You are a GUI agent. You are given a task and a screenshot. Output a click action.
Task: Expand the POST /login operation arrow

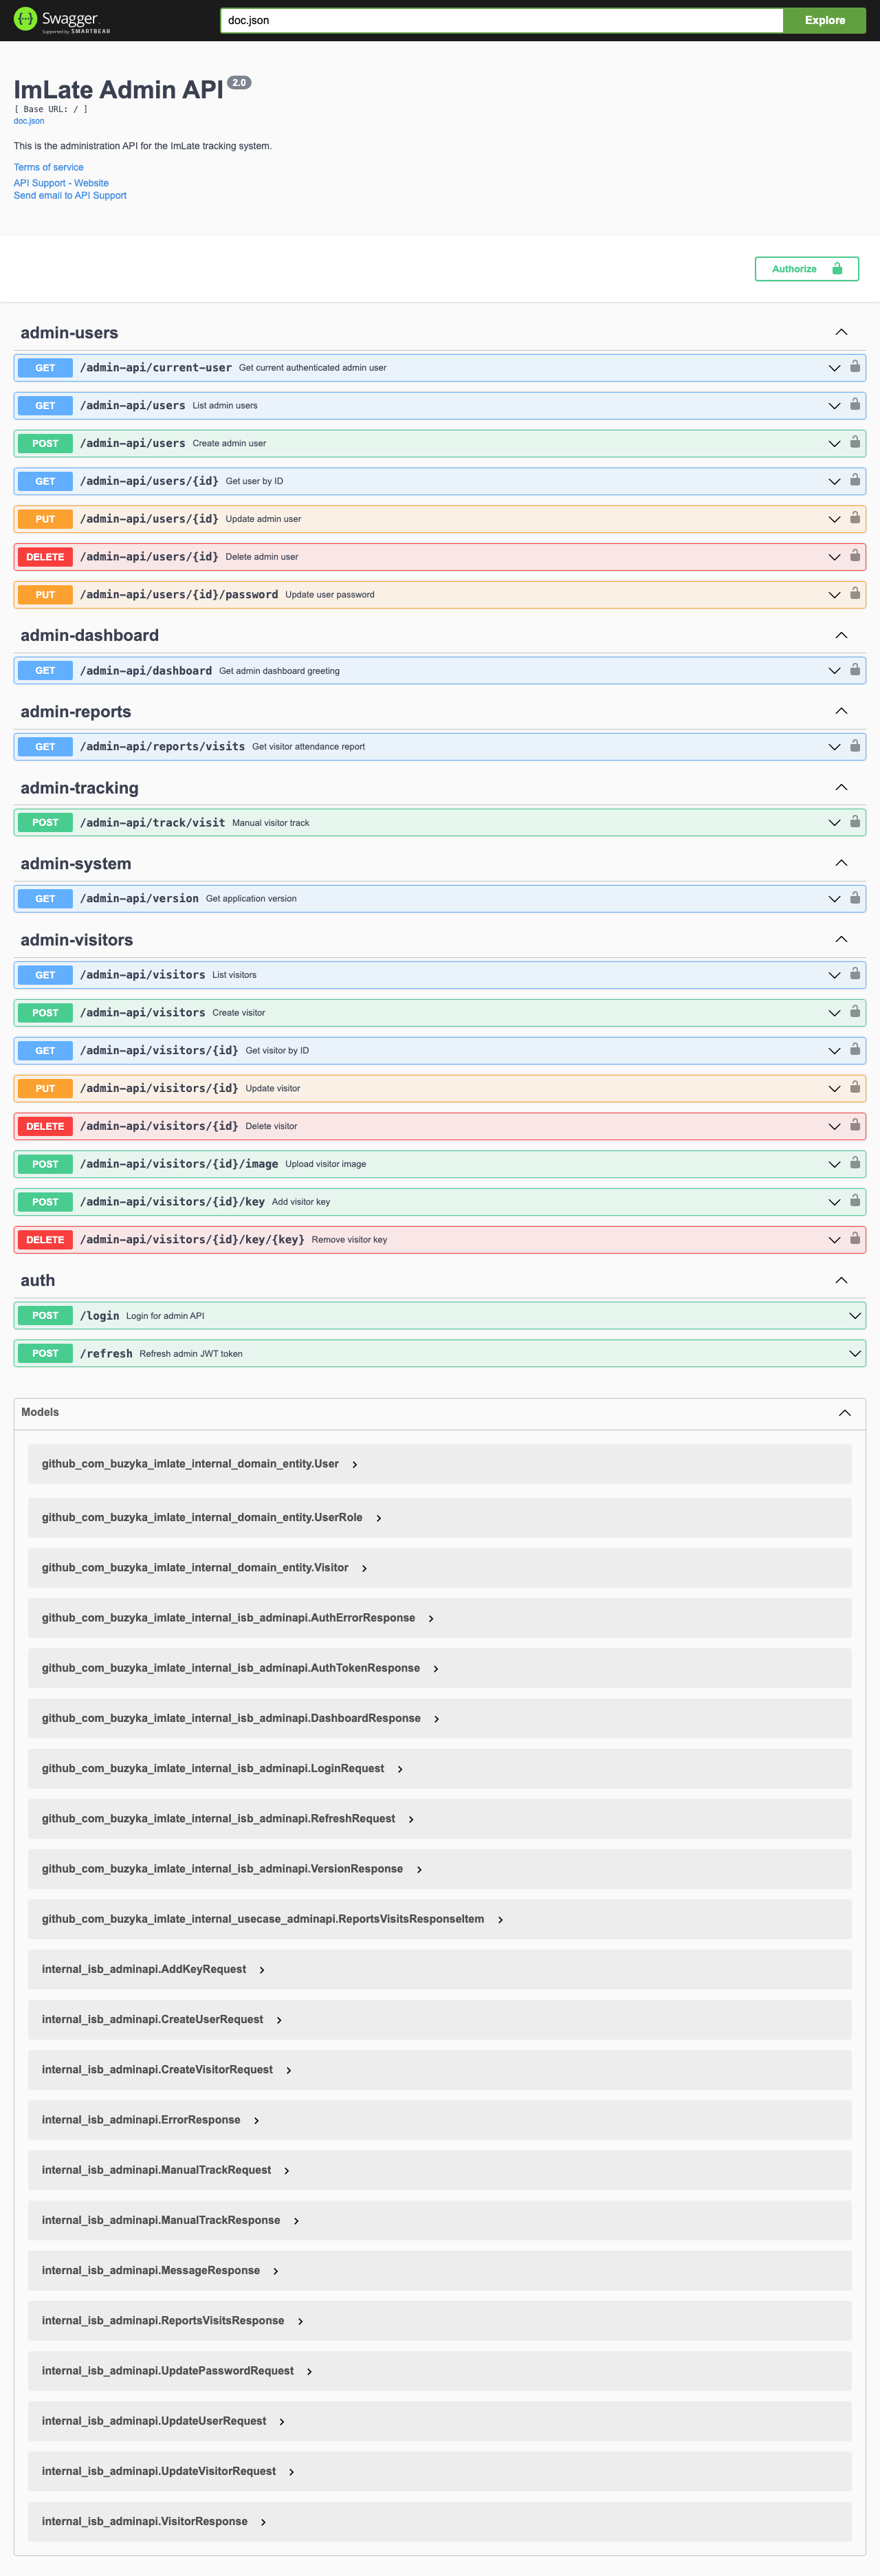tap(855, 1316)
